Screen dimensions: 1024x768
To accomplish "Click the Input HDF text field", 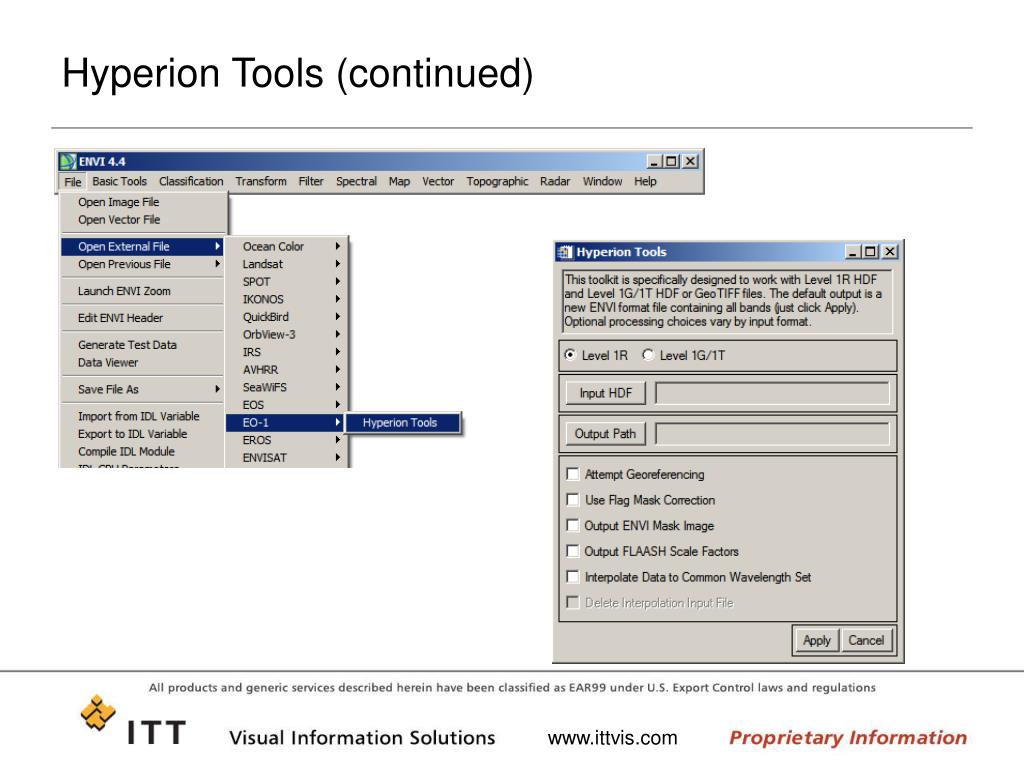I will (x=772, y=393).
